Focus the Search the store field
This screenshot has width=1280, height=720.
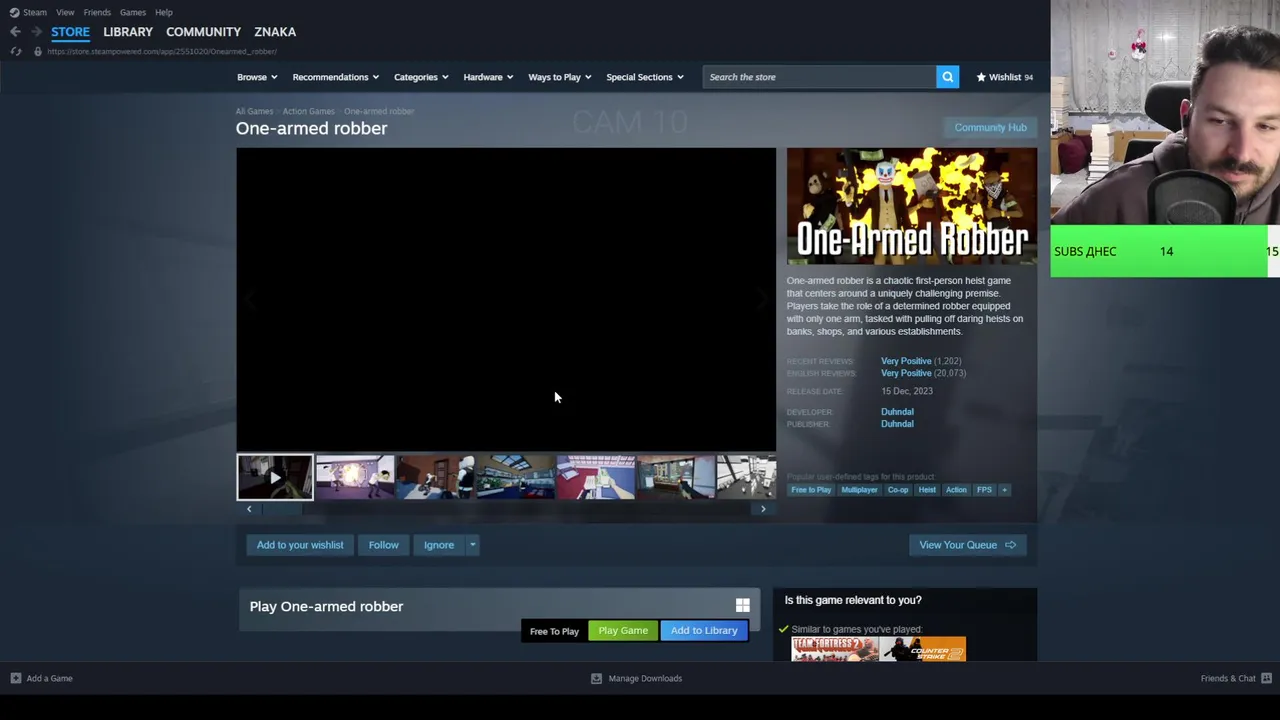[819, 77]
